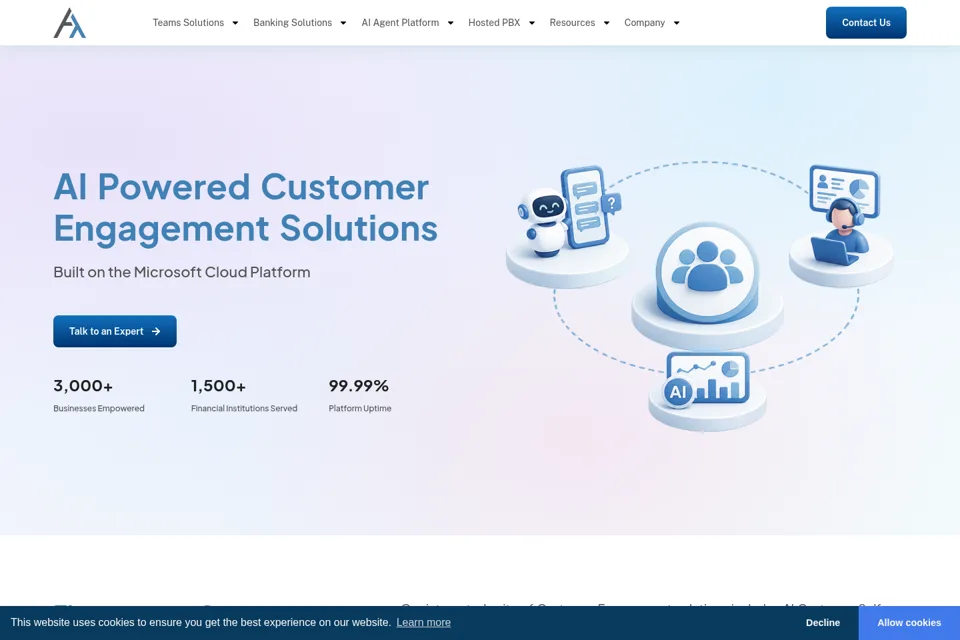This screenshot has width=960, height=640.
Task: Click the chatbot robot illustration
Action: pos(545,222)
